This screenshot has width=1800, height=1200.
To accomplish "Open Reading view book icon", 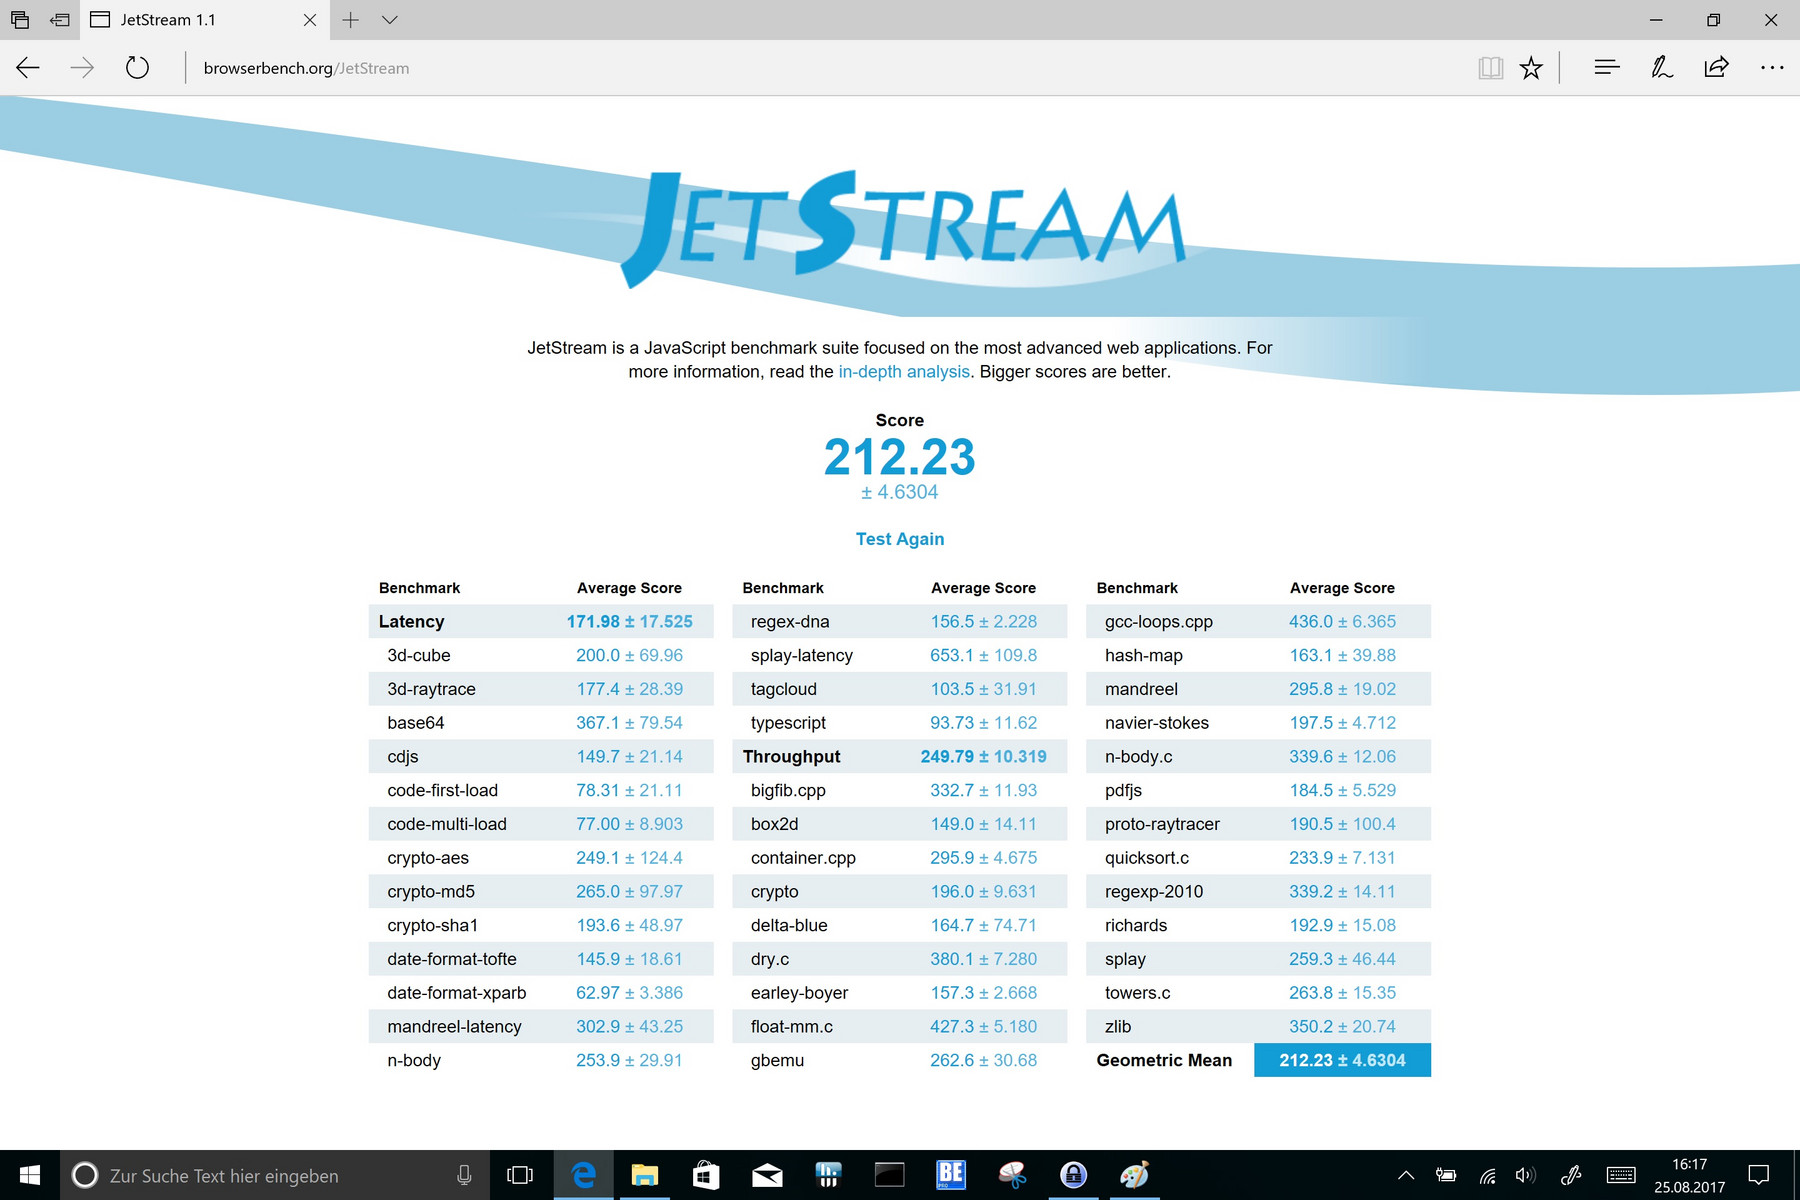I will pos(1490,68).
